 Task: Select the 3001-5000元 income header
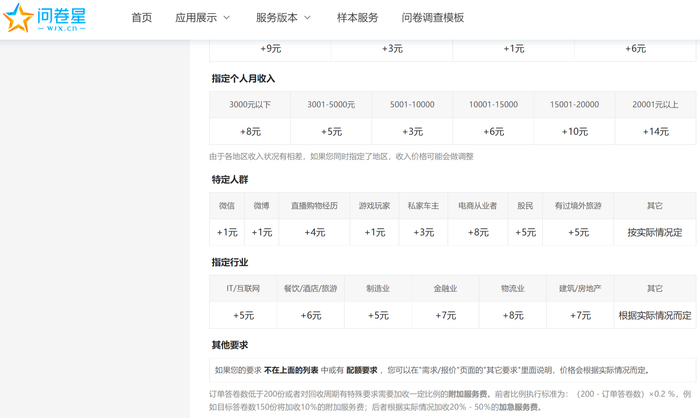point(331,104)
